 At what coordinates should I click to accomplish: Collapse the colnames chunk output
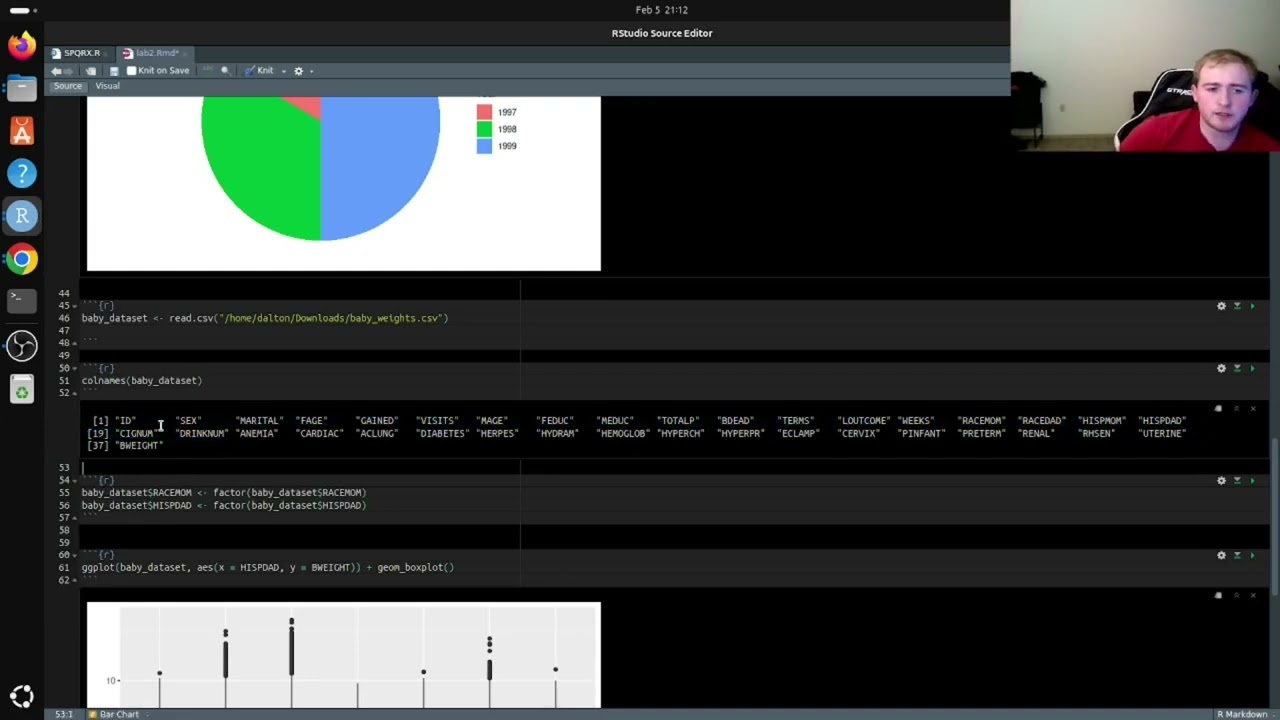coord(1236,409)
